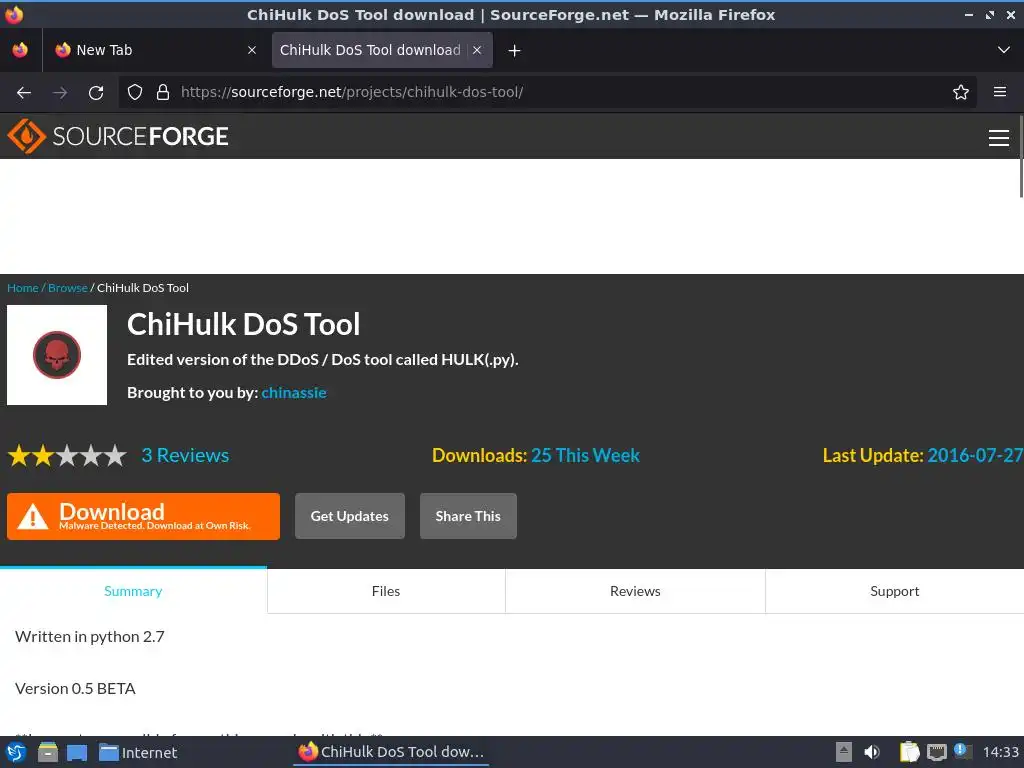Click the Firefox window menu icon

(x=14, y=14)
